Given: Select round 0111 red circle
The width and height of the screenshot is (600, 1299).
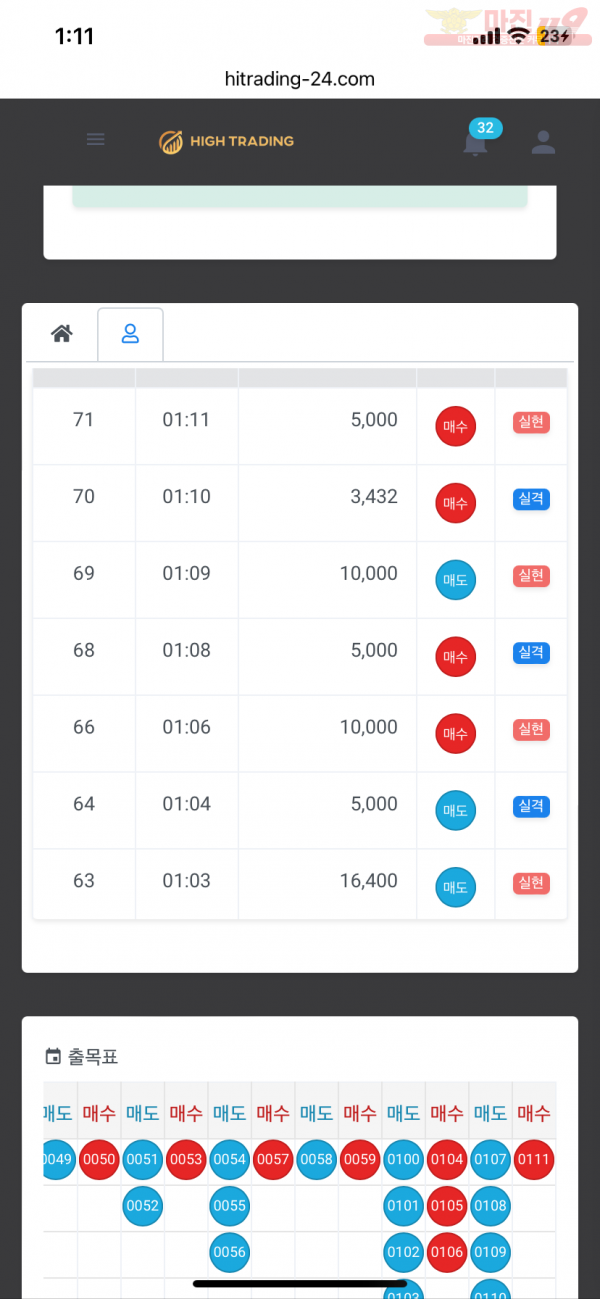Looking at the screenshot, I should pos(534,1160).
